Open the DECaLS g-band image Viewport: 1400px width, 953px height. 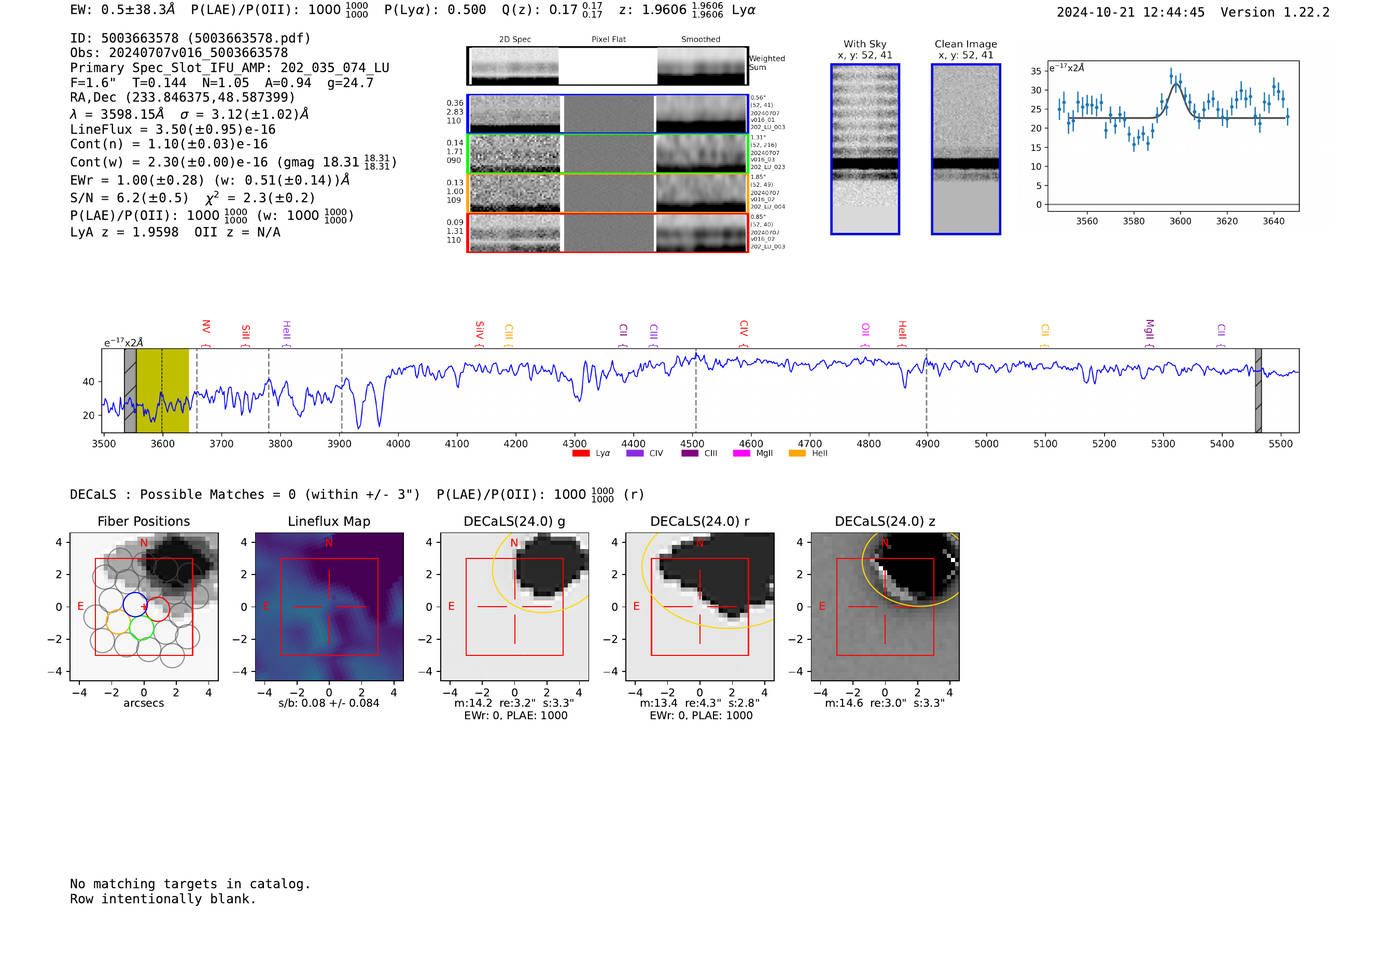pyautogui.click(x=514, y=606)
